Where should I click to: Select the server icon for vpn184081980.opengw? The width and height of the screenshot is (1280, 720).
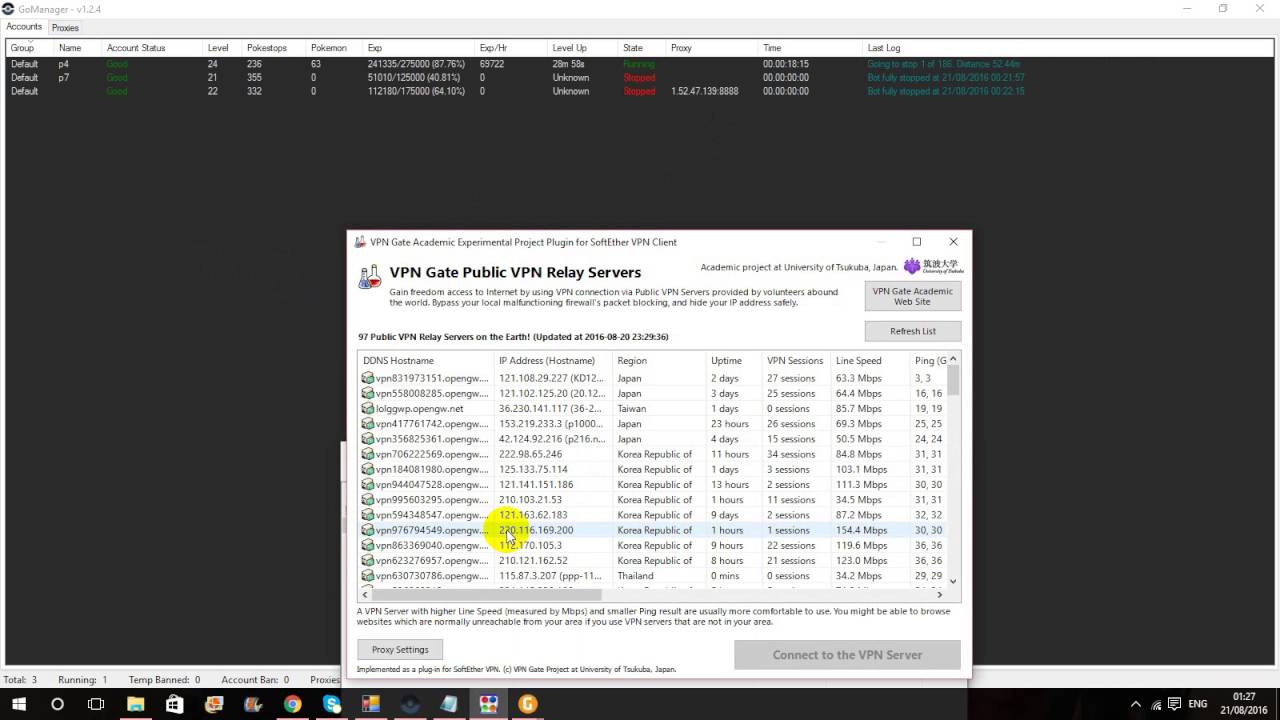368,469
